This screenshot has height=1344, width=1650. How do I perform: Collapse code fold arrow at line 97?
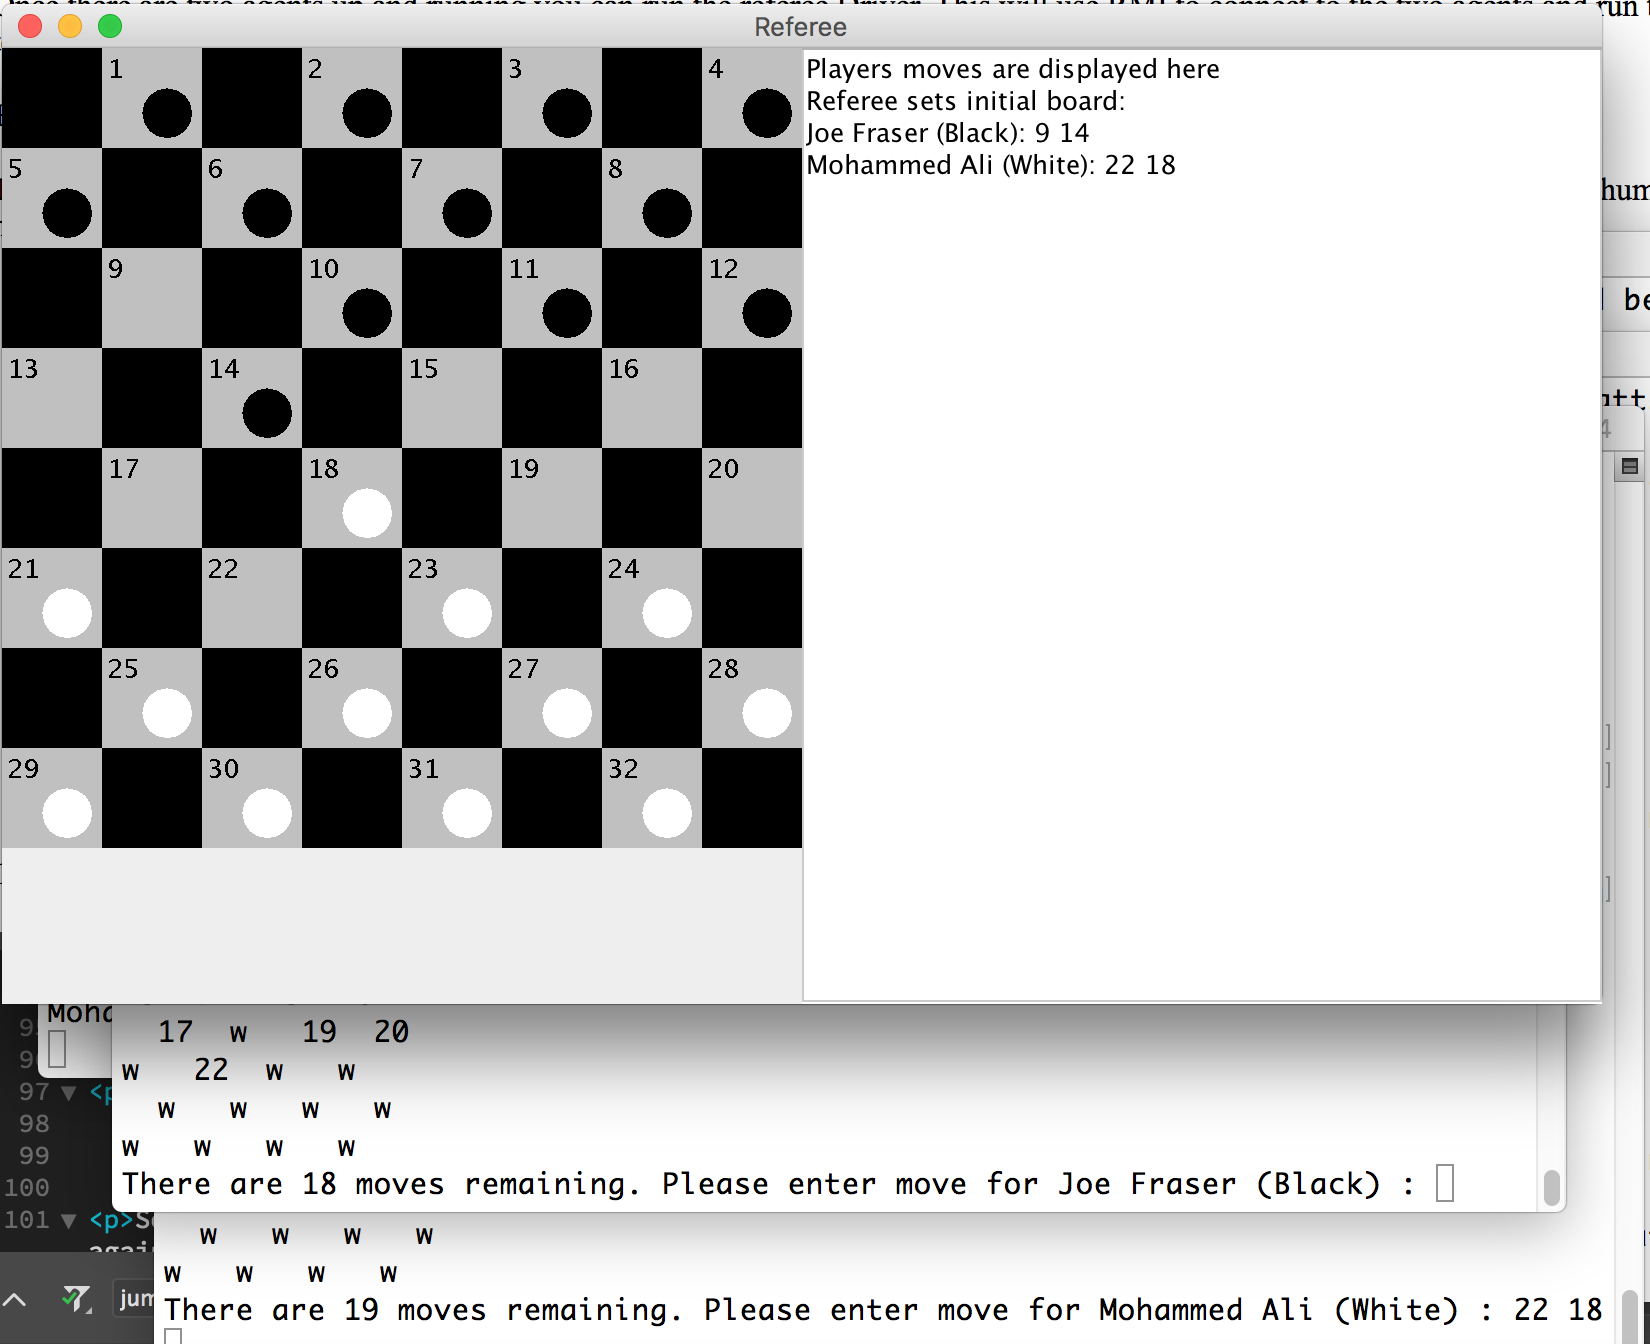(x=69, y=1092)
